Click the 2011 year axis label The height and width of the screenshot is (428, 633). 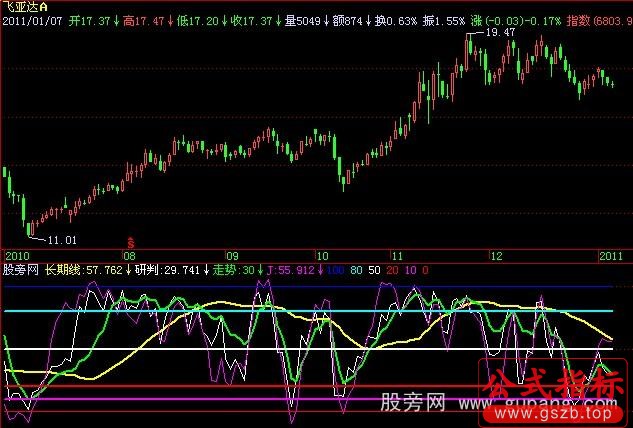coord(610,254)
